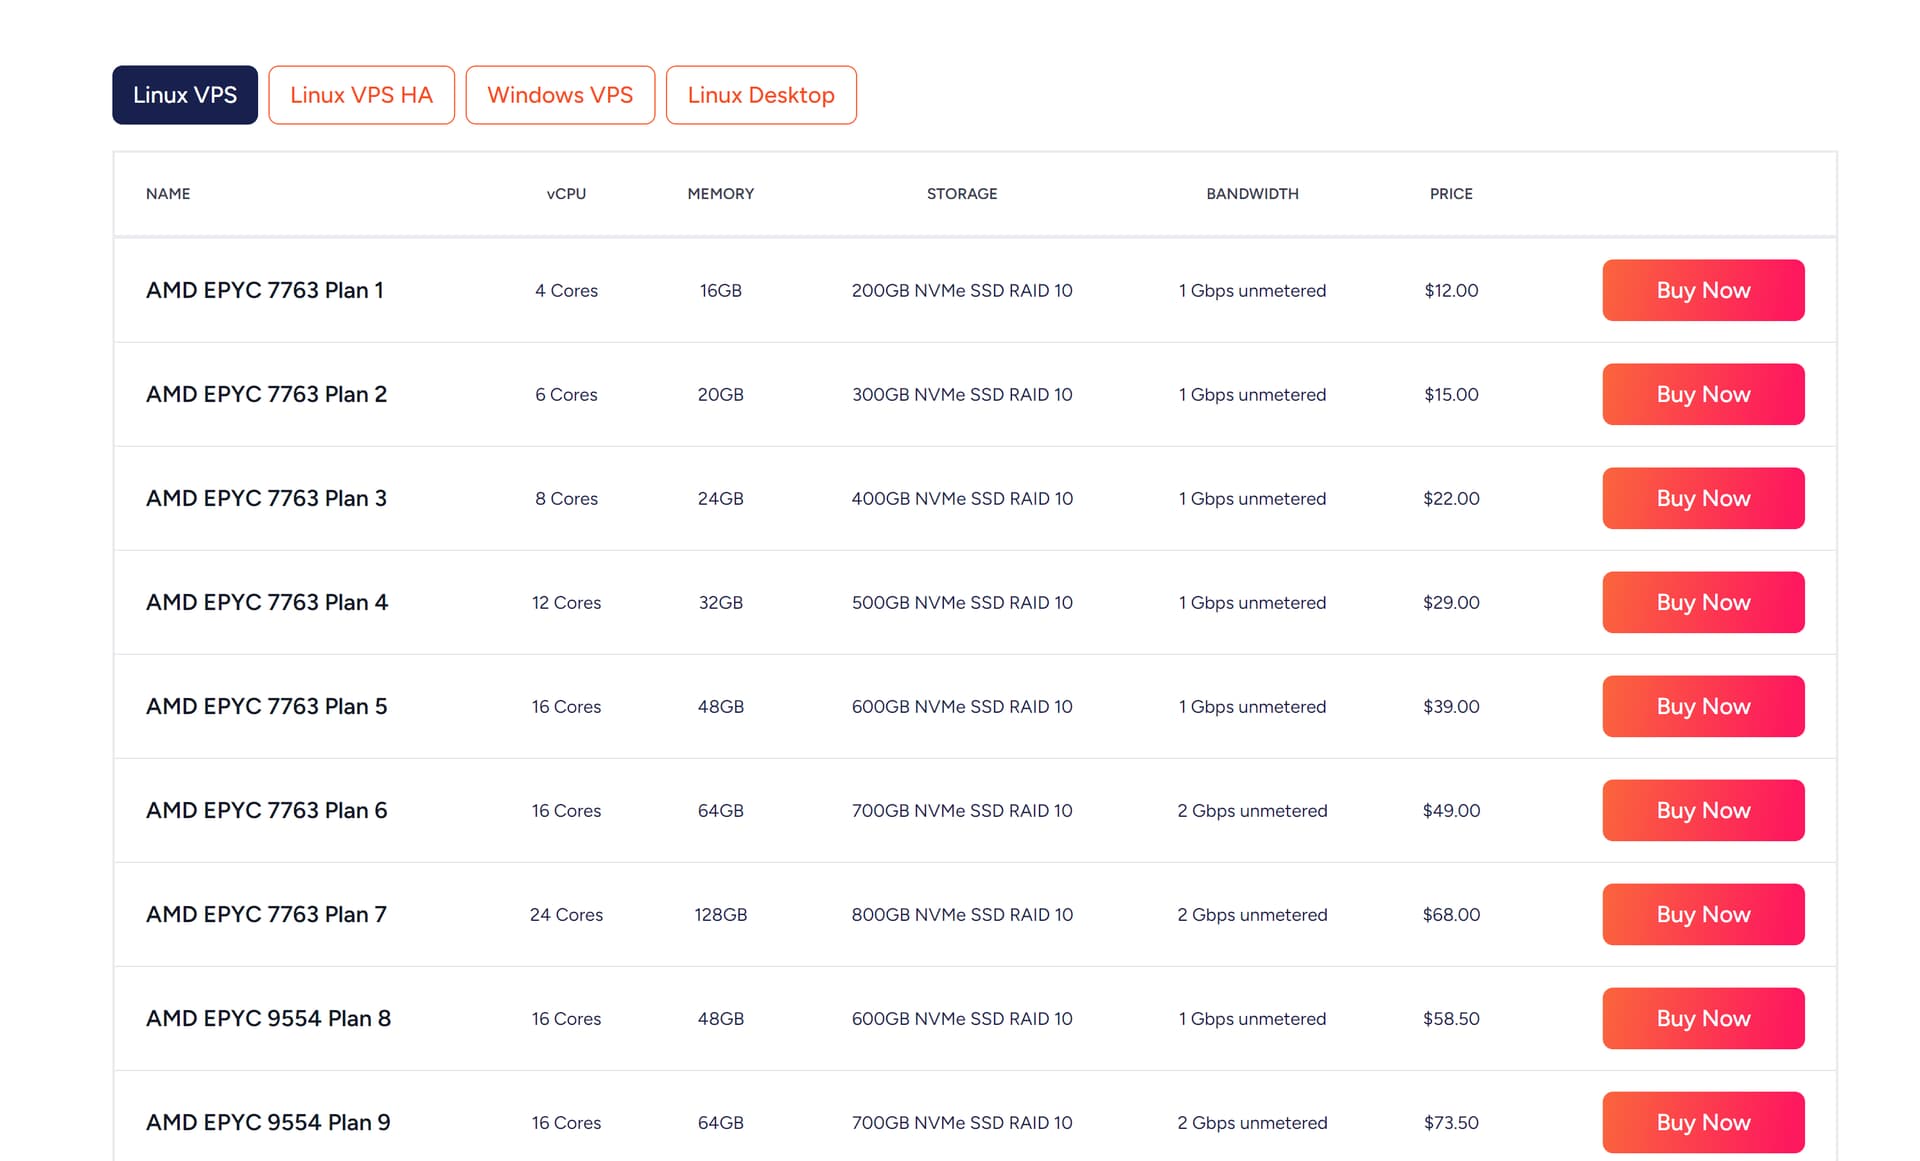Click the 8 Cores vCPU value

(566, 498)
